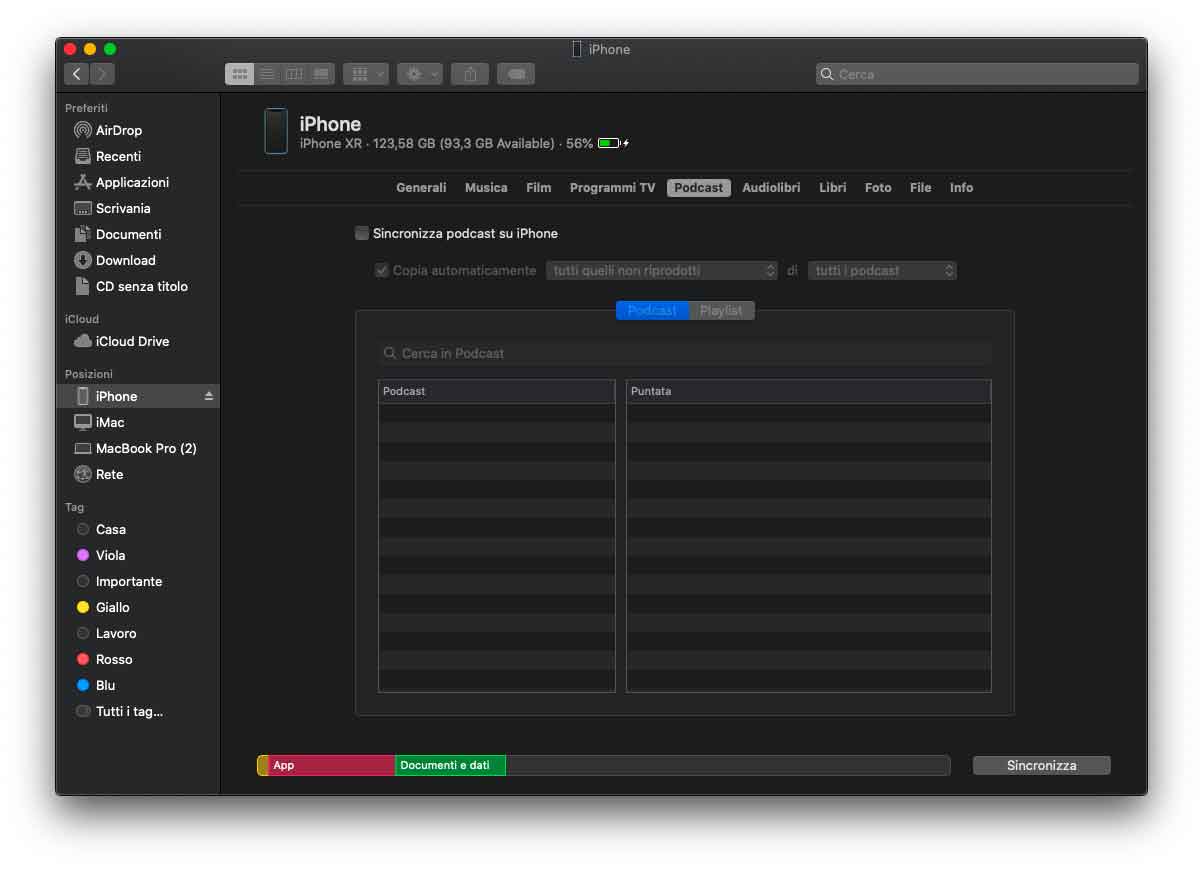Open the group-by arrangement dropdown

coord(365,74)
